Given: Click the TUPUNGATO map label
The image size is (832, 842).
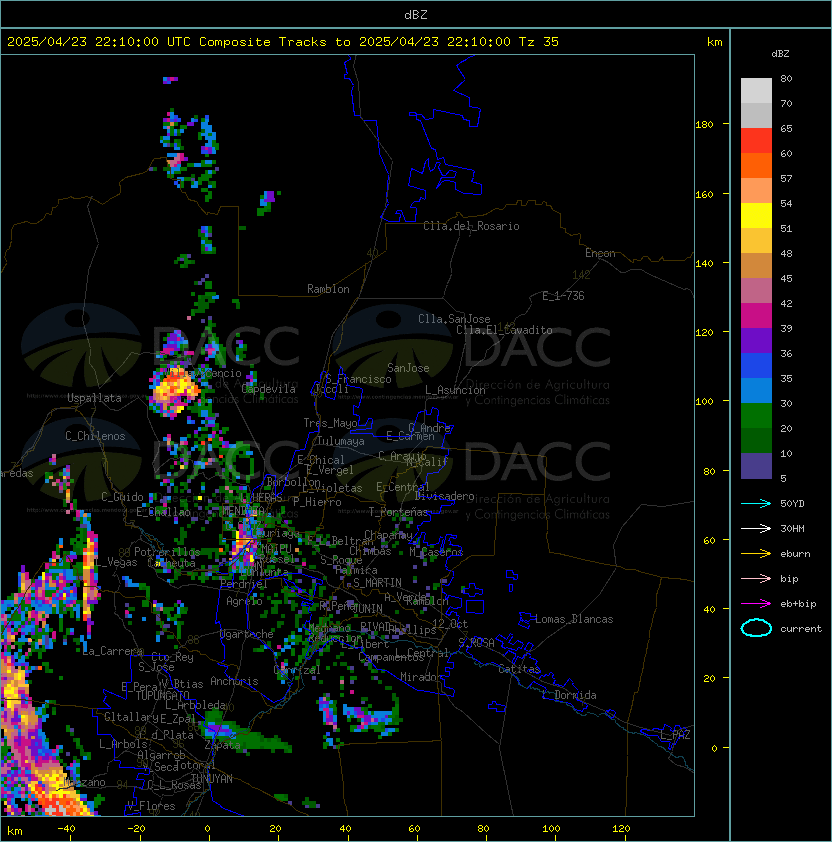Looking at the screenshot, I should [x=162, y=695].
